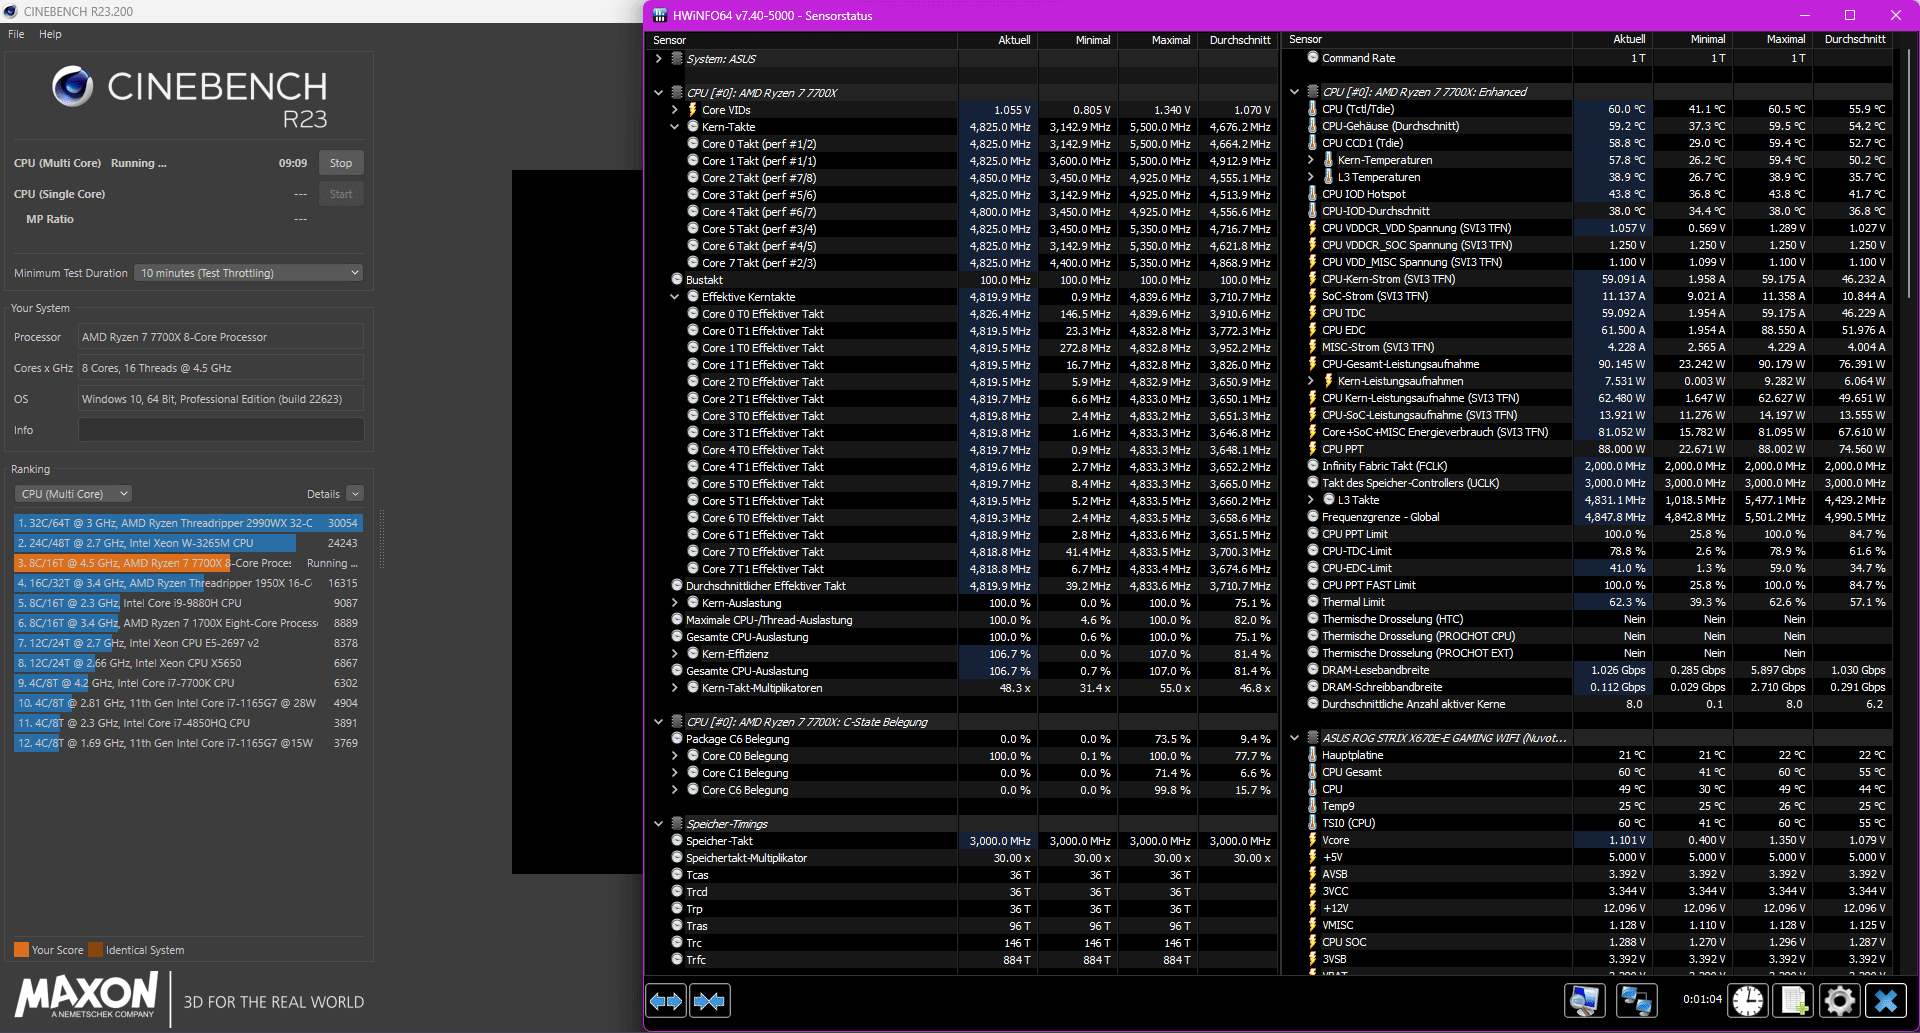Collapse the C-State Belegung sensor group
The image size is (1920, 1033).
[x=658, y=722]
